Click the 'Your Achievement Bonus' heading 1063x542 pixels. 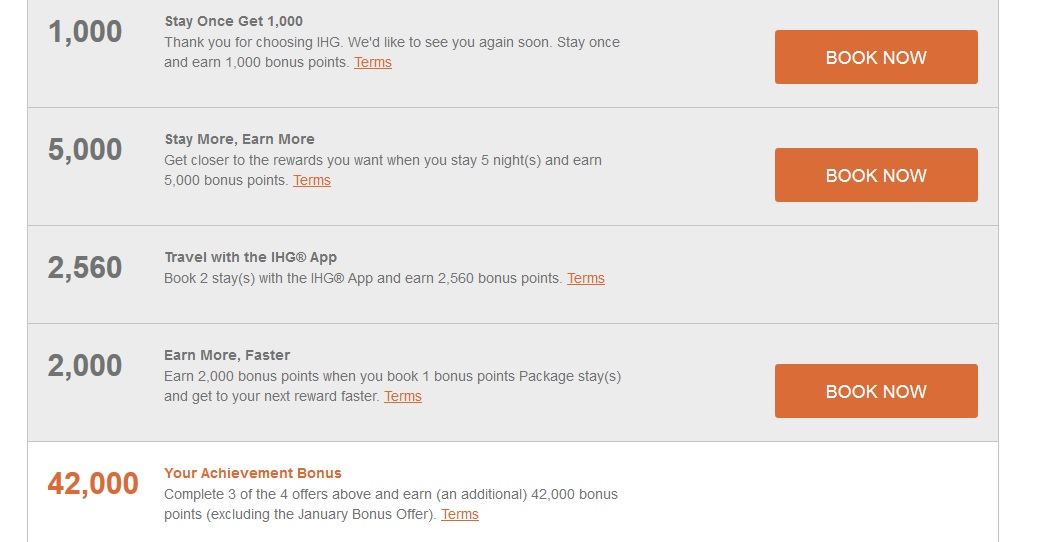pos(253,473)
